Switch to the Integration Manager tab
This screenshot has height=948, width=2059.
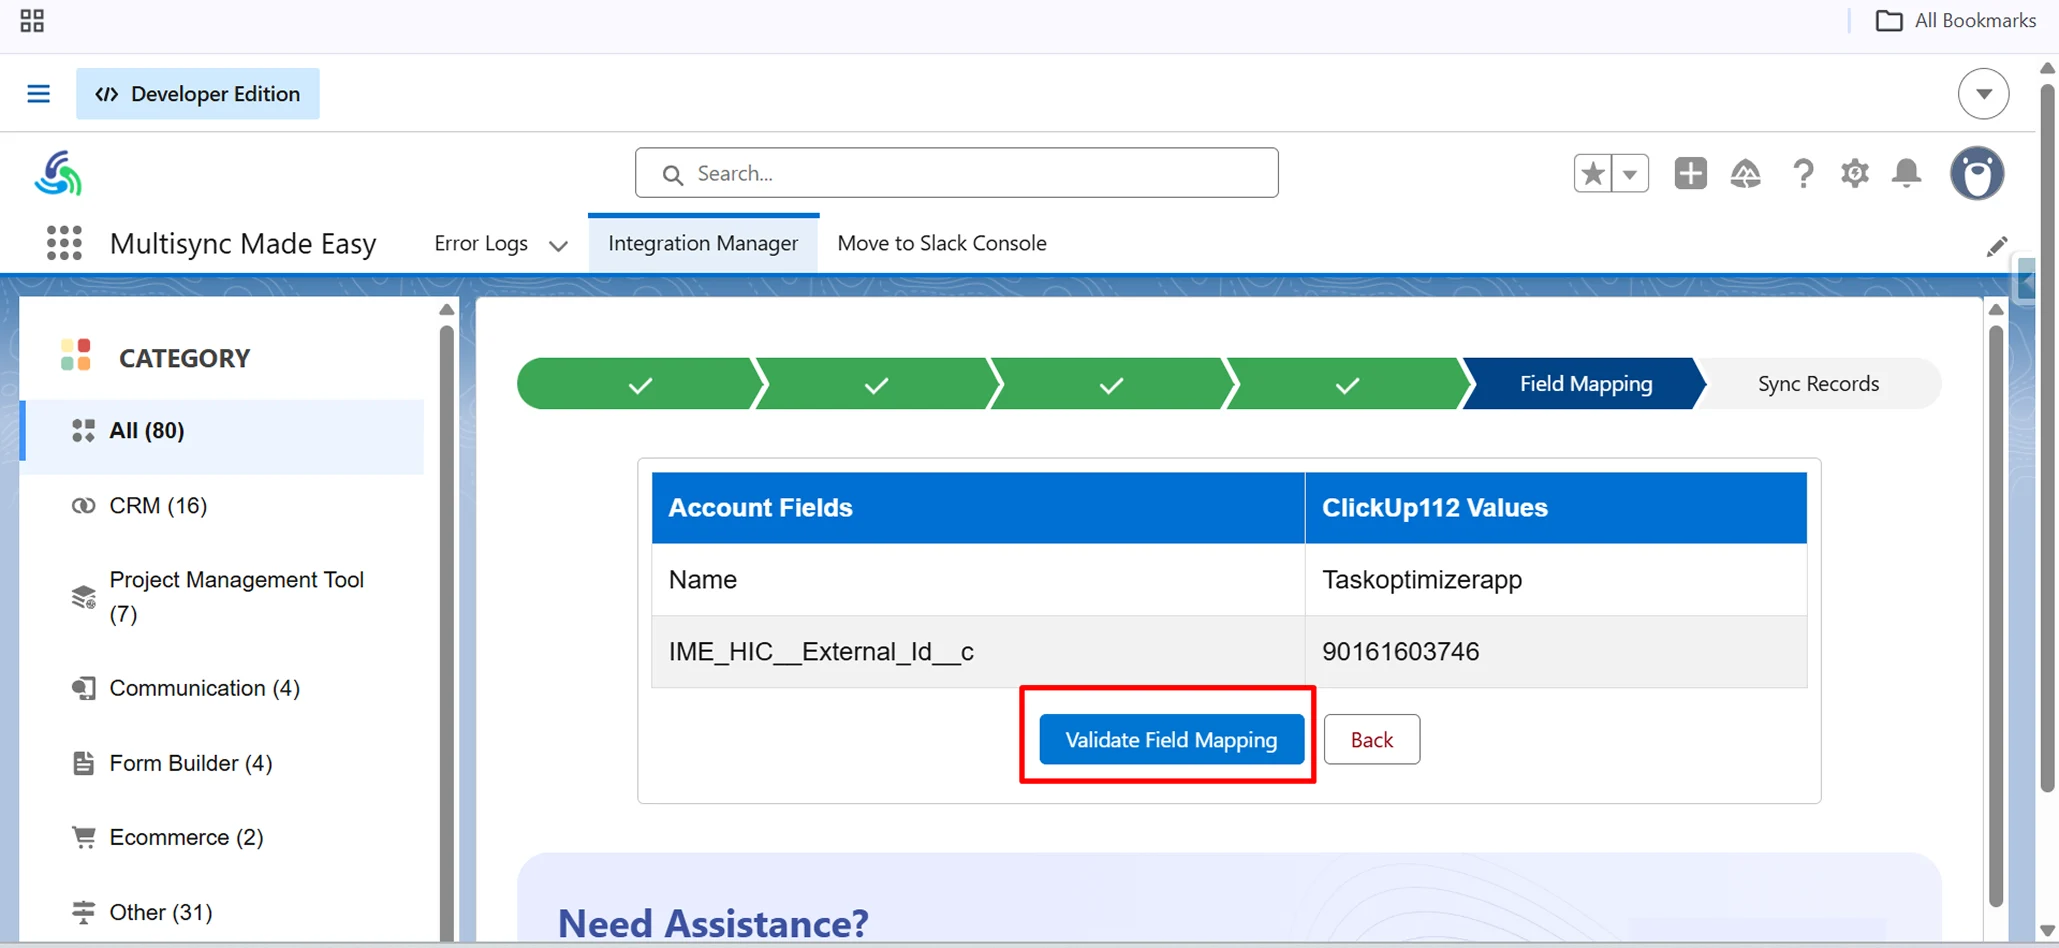click(703, 243)
